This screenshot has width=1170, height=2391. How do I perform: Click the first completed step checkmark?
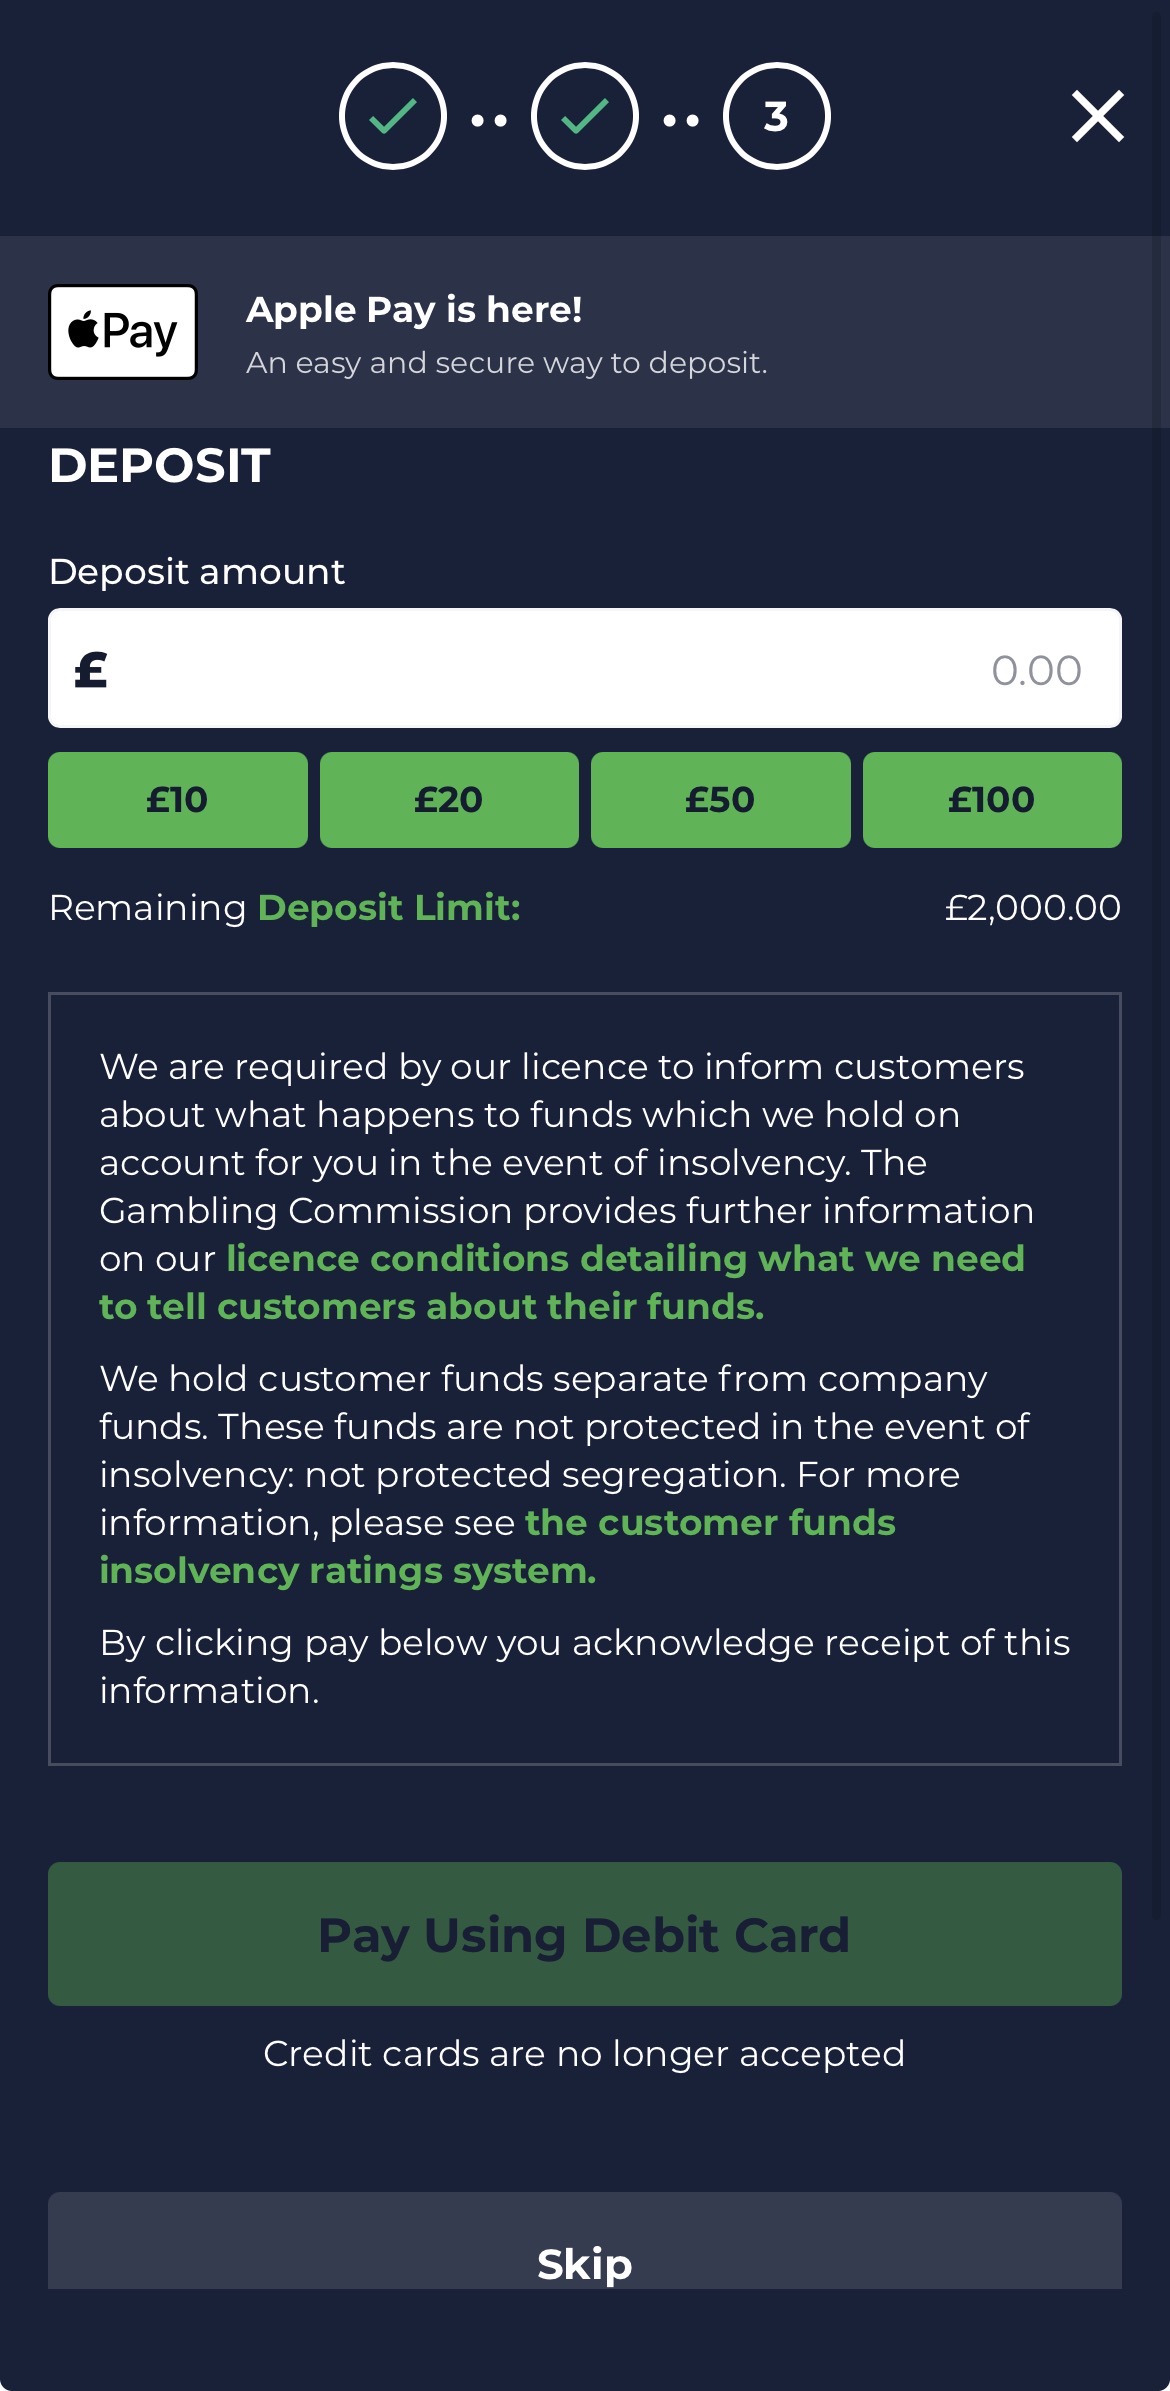pos(393,116)
